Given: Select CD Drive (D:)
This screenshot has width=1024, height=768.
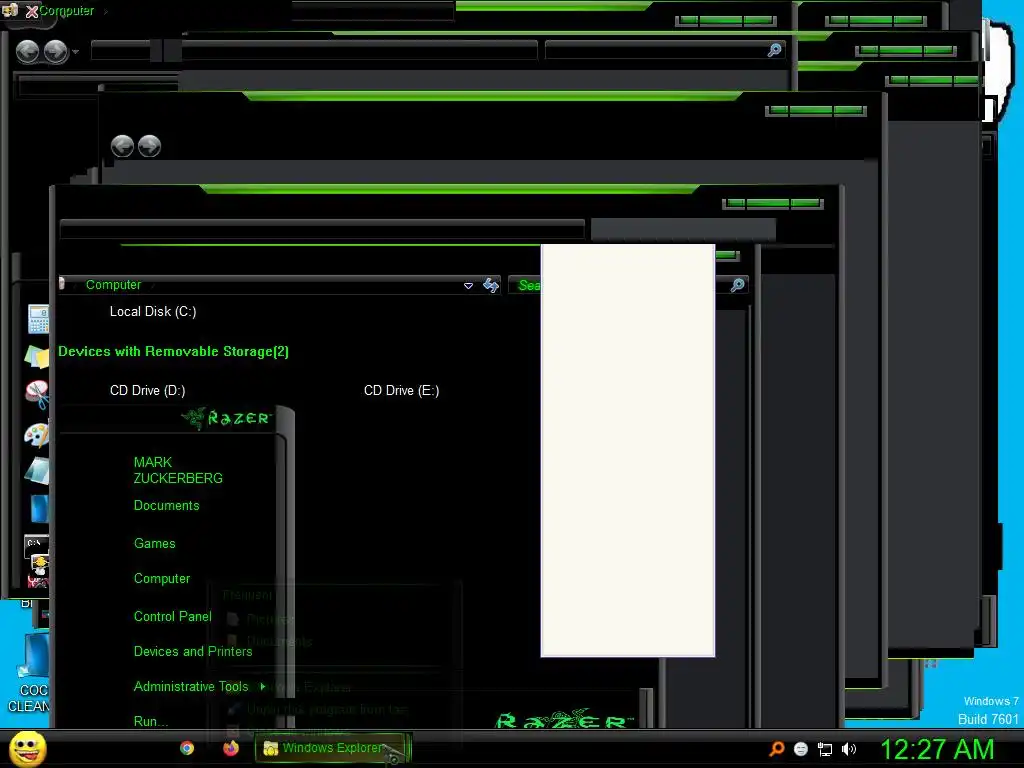Looking at the screenshot, I should coord(148,391).
